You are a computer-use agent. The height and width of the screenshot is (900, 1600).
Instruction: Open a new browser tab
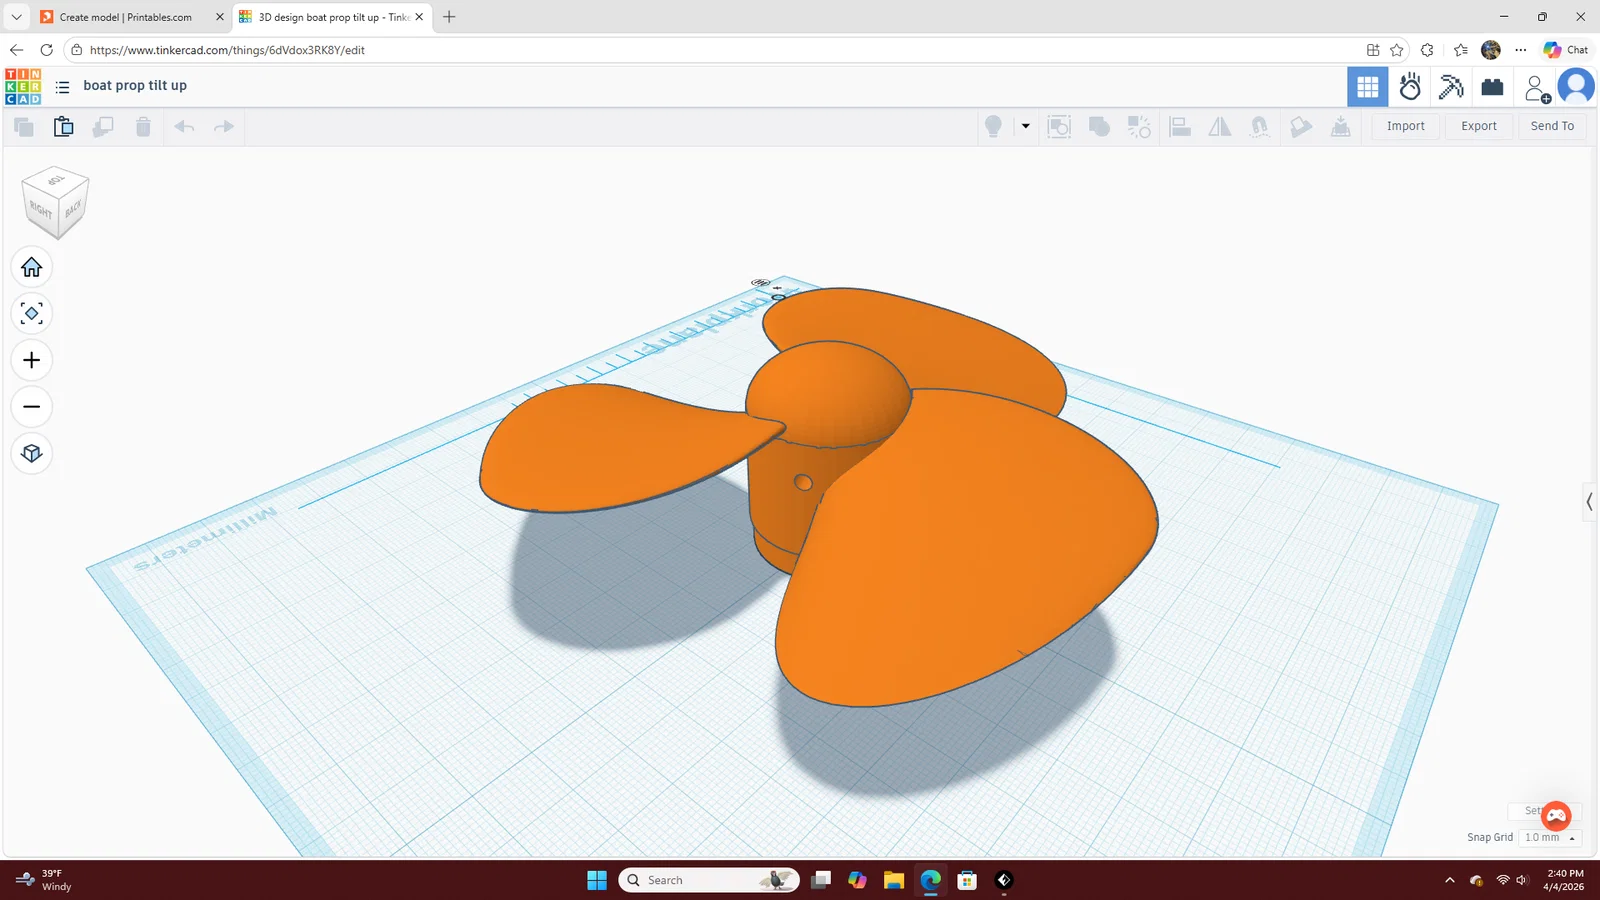449,17
